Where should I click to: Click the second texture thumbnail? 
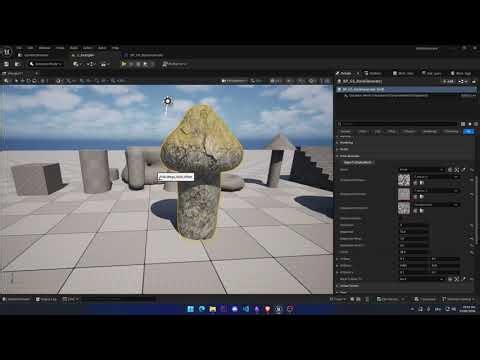point(404,194)
